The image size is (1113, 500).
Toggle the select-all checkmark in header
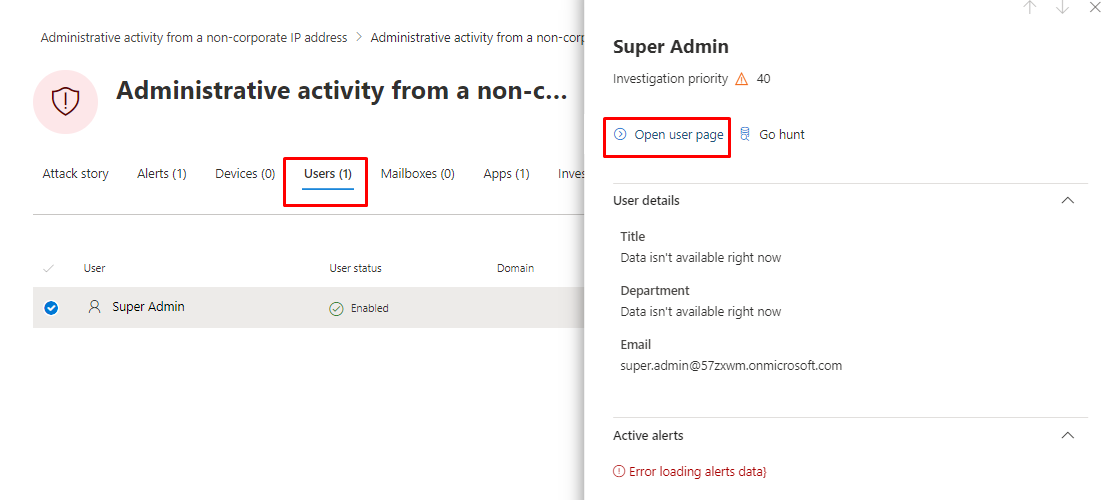click(49, 268)
